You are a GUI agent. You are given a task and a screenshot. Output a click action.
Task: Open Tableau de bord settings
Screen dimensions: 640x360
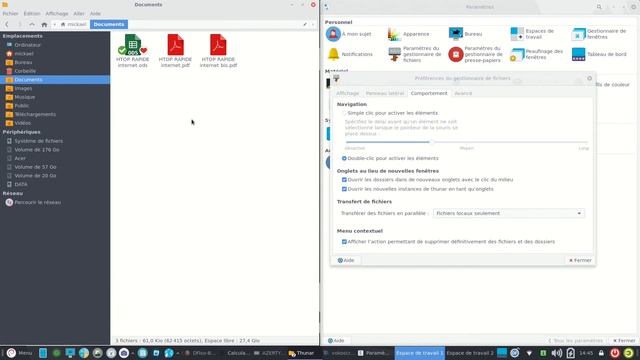pos(599,54)
